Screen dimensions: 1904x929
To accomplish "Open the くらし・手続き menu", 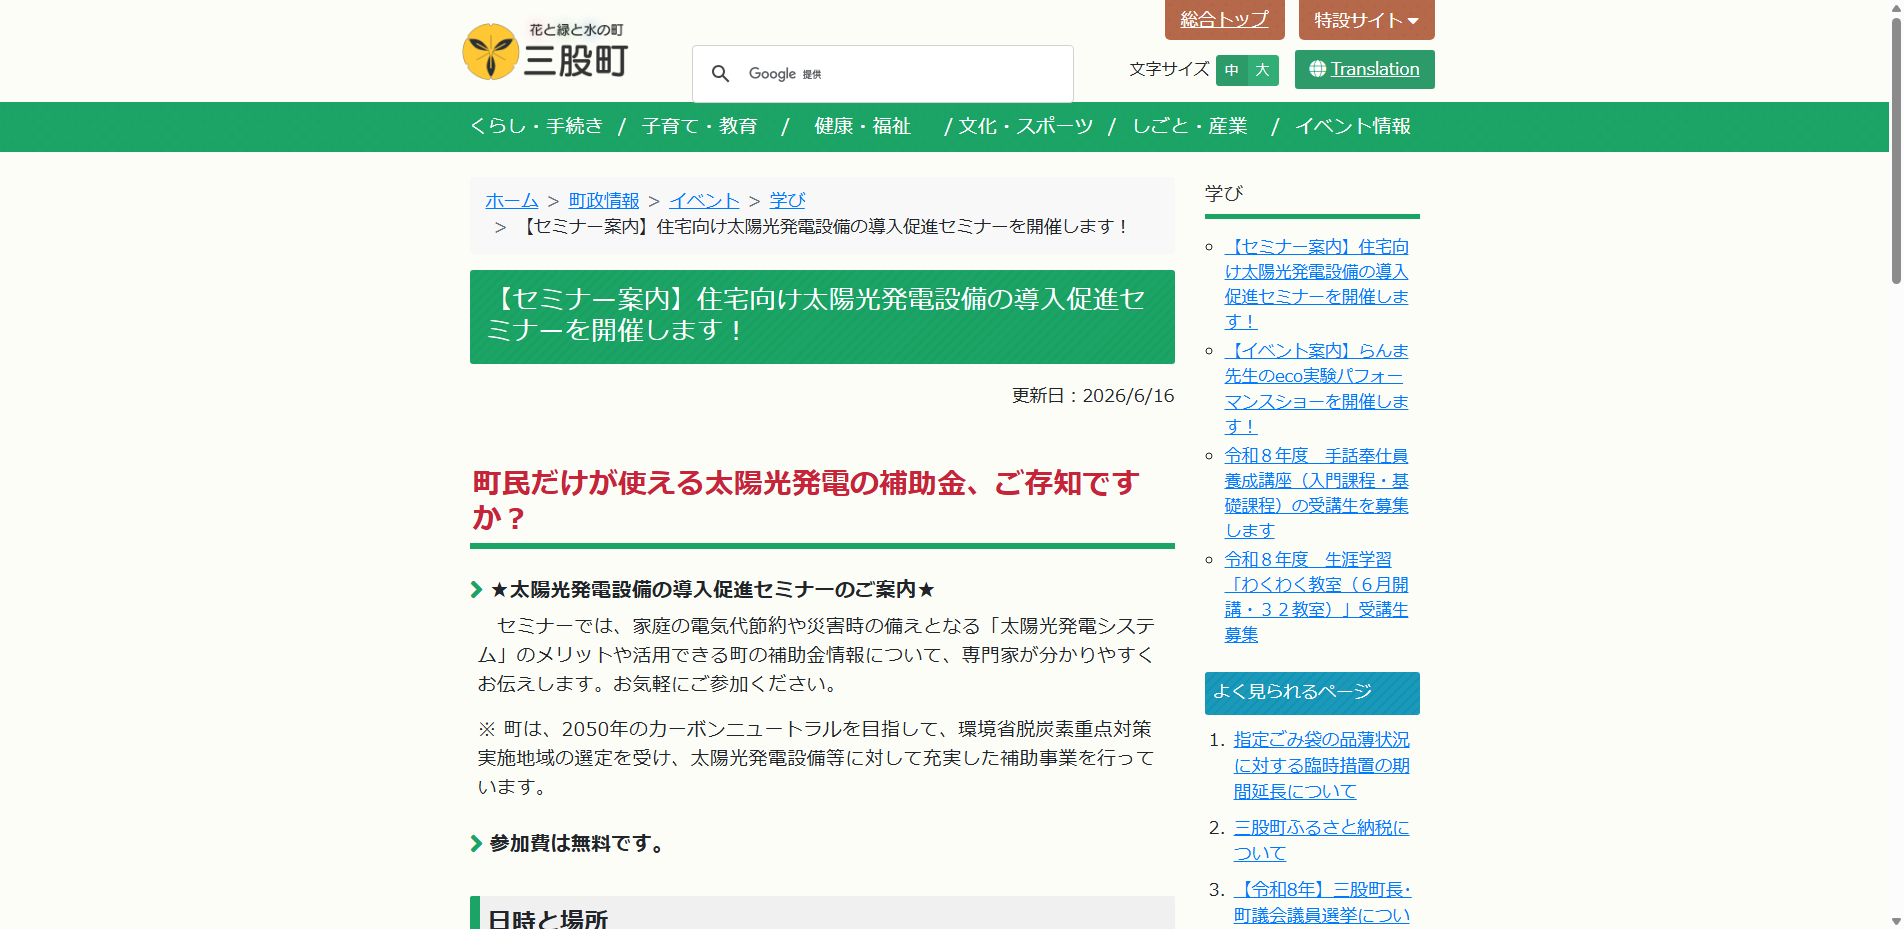I will (x=536, y=126).
